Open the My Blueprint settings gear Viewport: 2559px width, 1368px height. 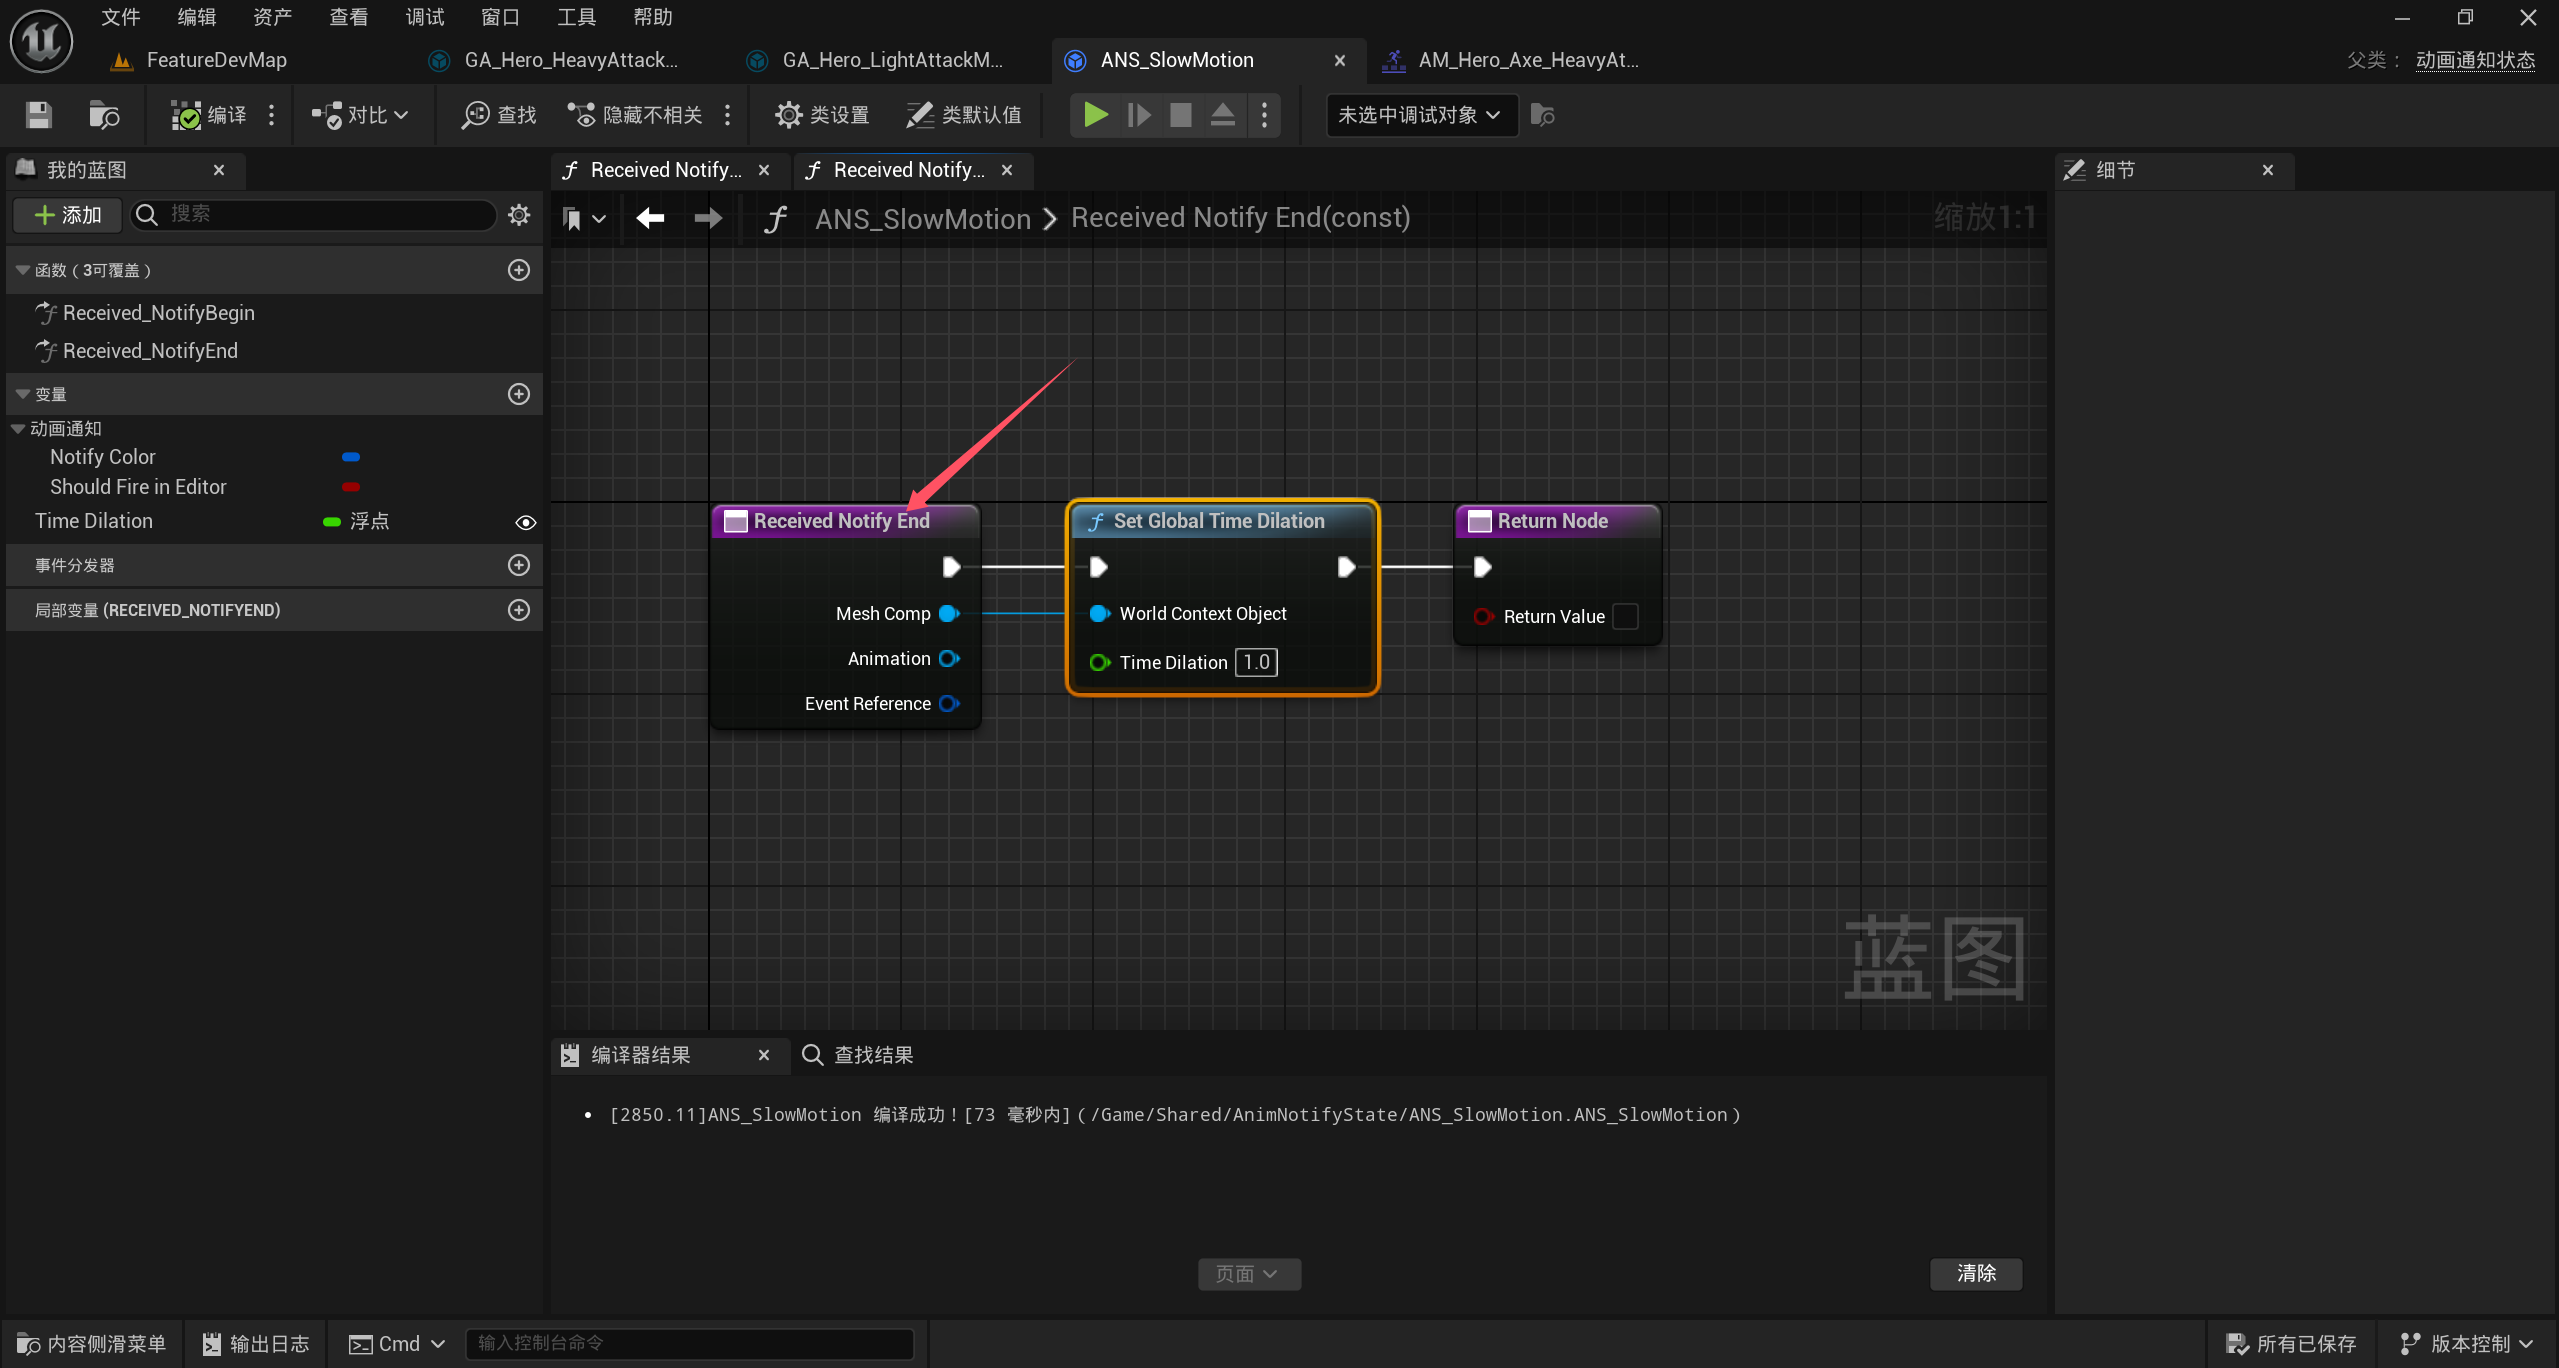(519, 214)
